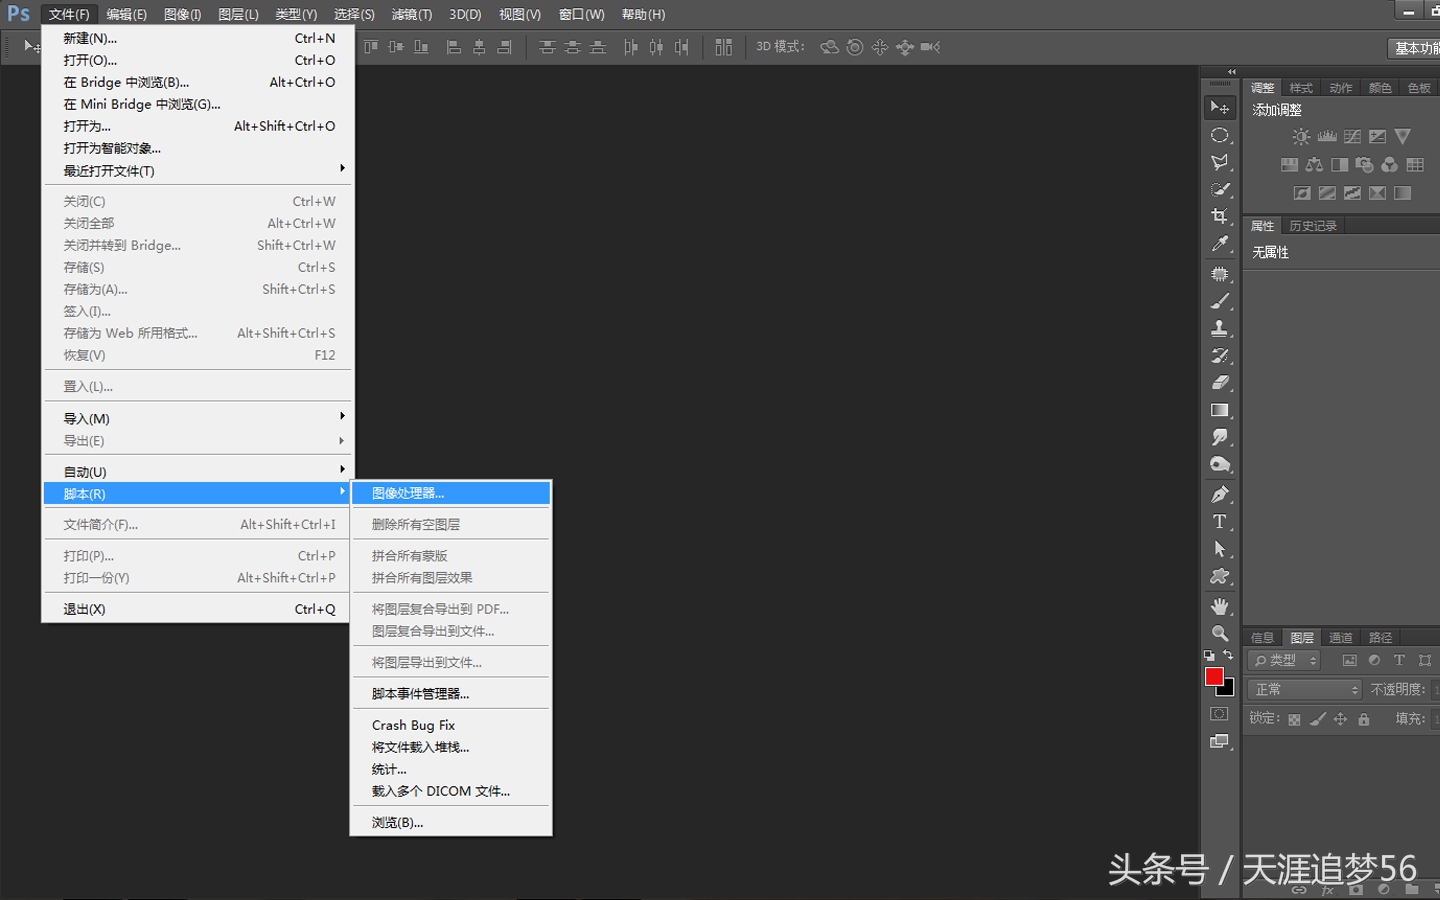Select the Zoom tool
The image size is (1440, 900).
(x=1220, y=633)
